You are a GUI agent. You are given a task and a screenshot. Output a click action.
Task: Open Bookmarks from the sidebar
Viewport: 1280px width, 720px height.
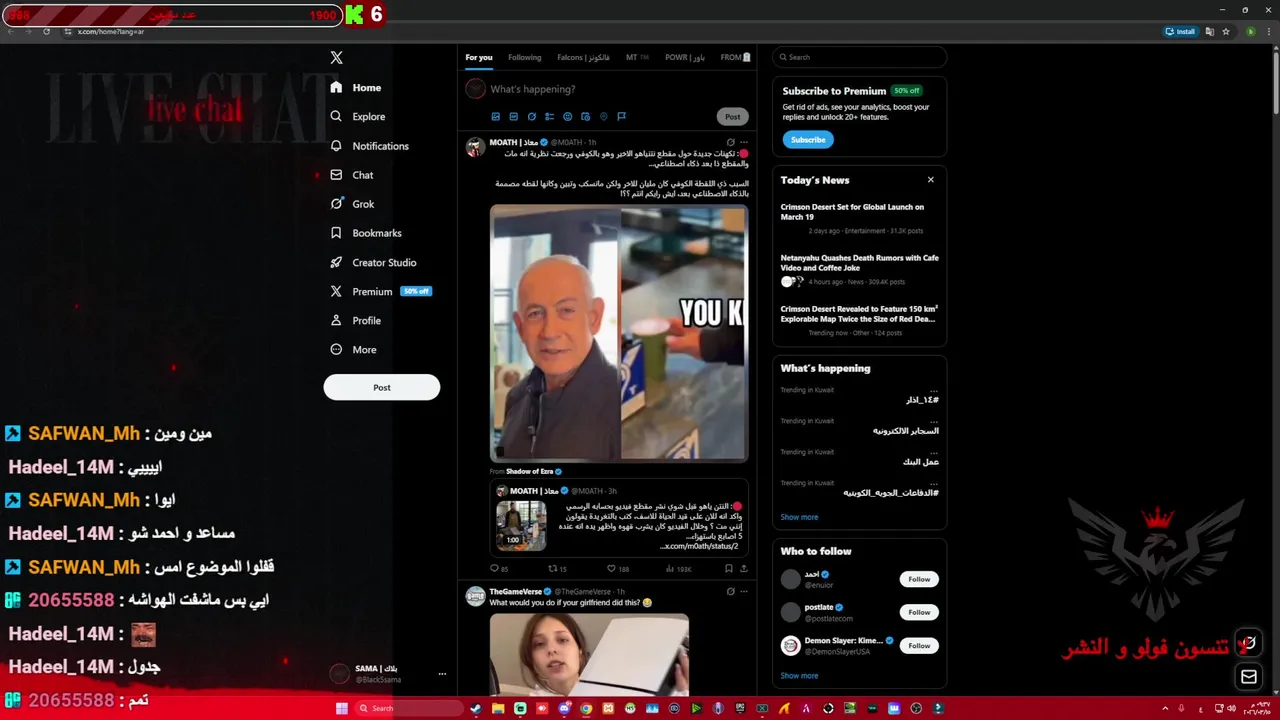point(366,233)
